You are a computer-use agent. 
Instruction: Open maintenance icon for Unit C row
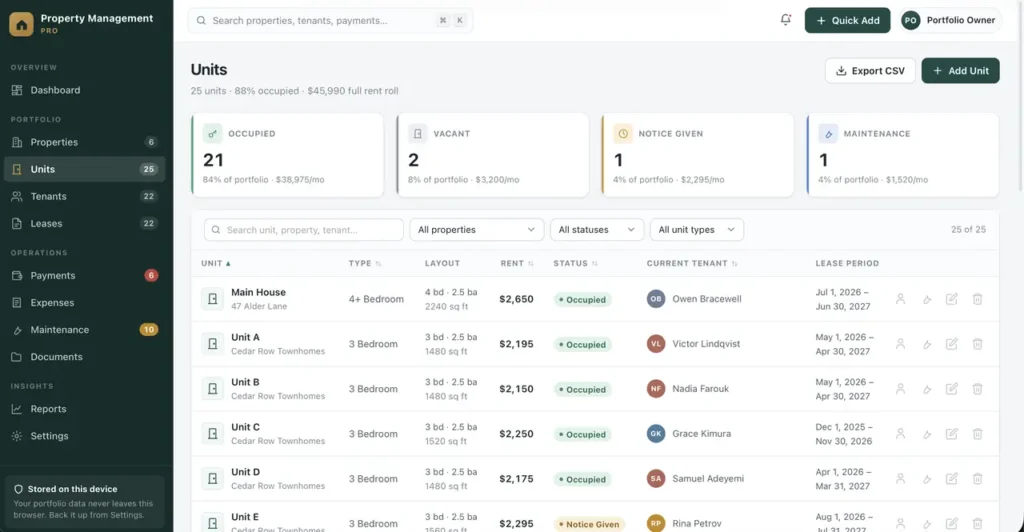[x=927, y=434]
